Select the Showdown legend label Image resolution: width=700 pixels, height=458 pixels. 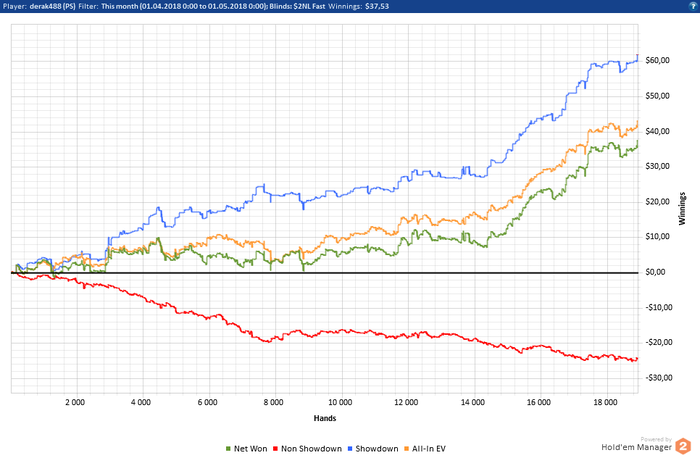(377, 449)
